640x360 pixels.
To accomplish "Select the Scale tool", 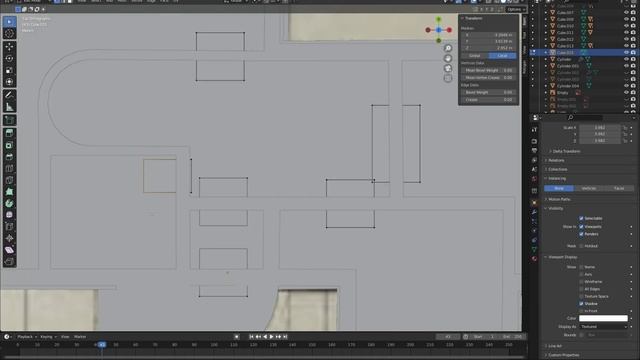I will coord(9,70).
